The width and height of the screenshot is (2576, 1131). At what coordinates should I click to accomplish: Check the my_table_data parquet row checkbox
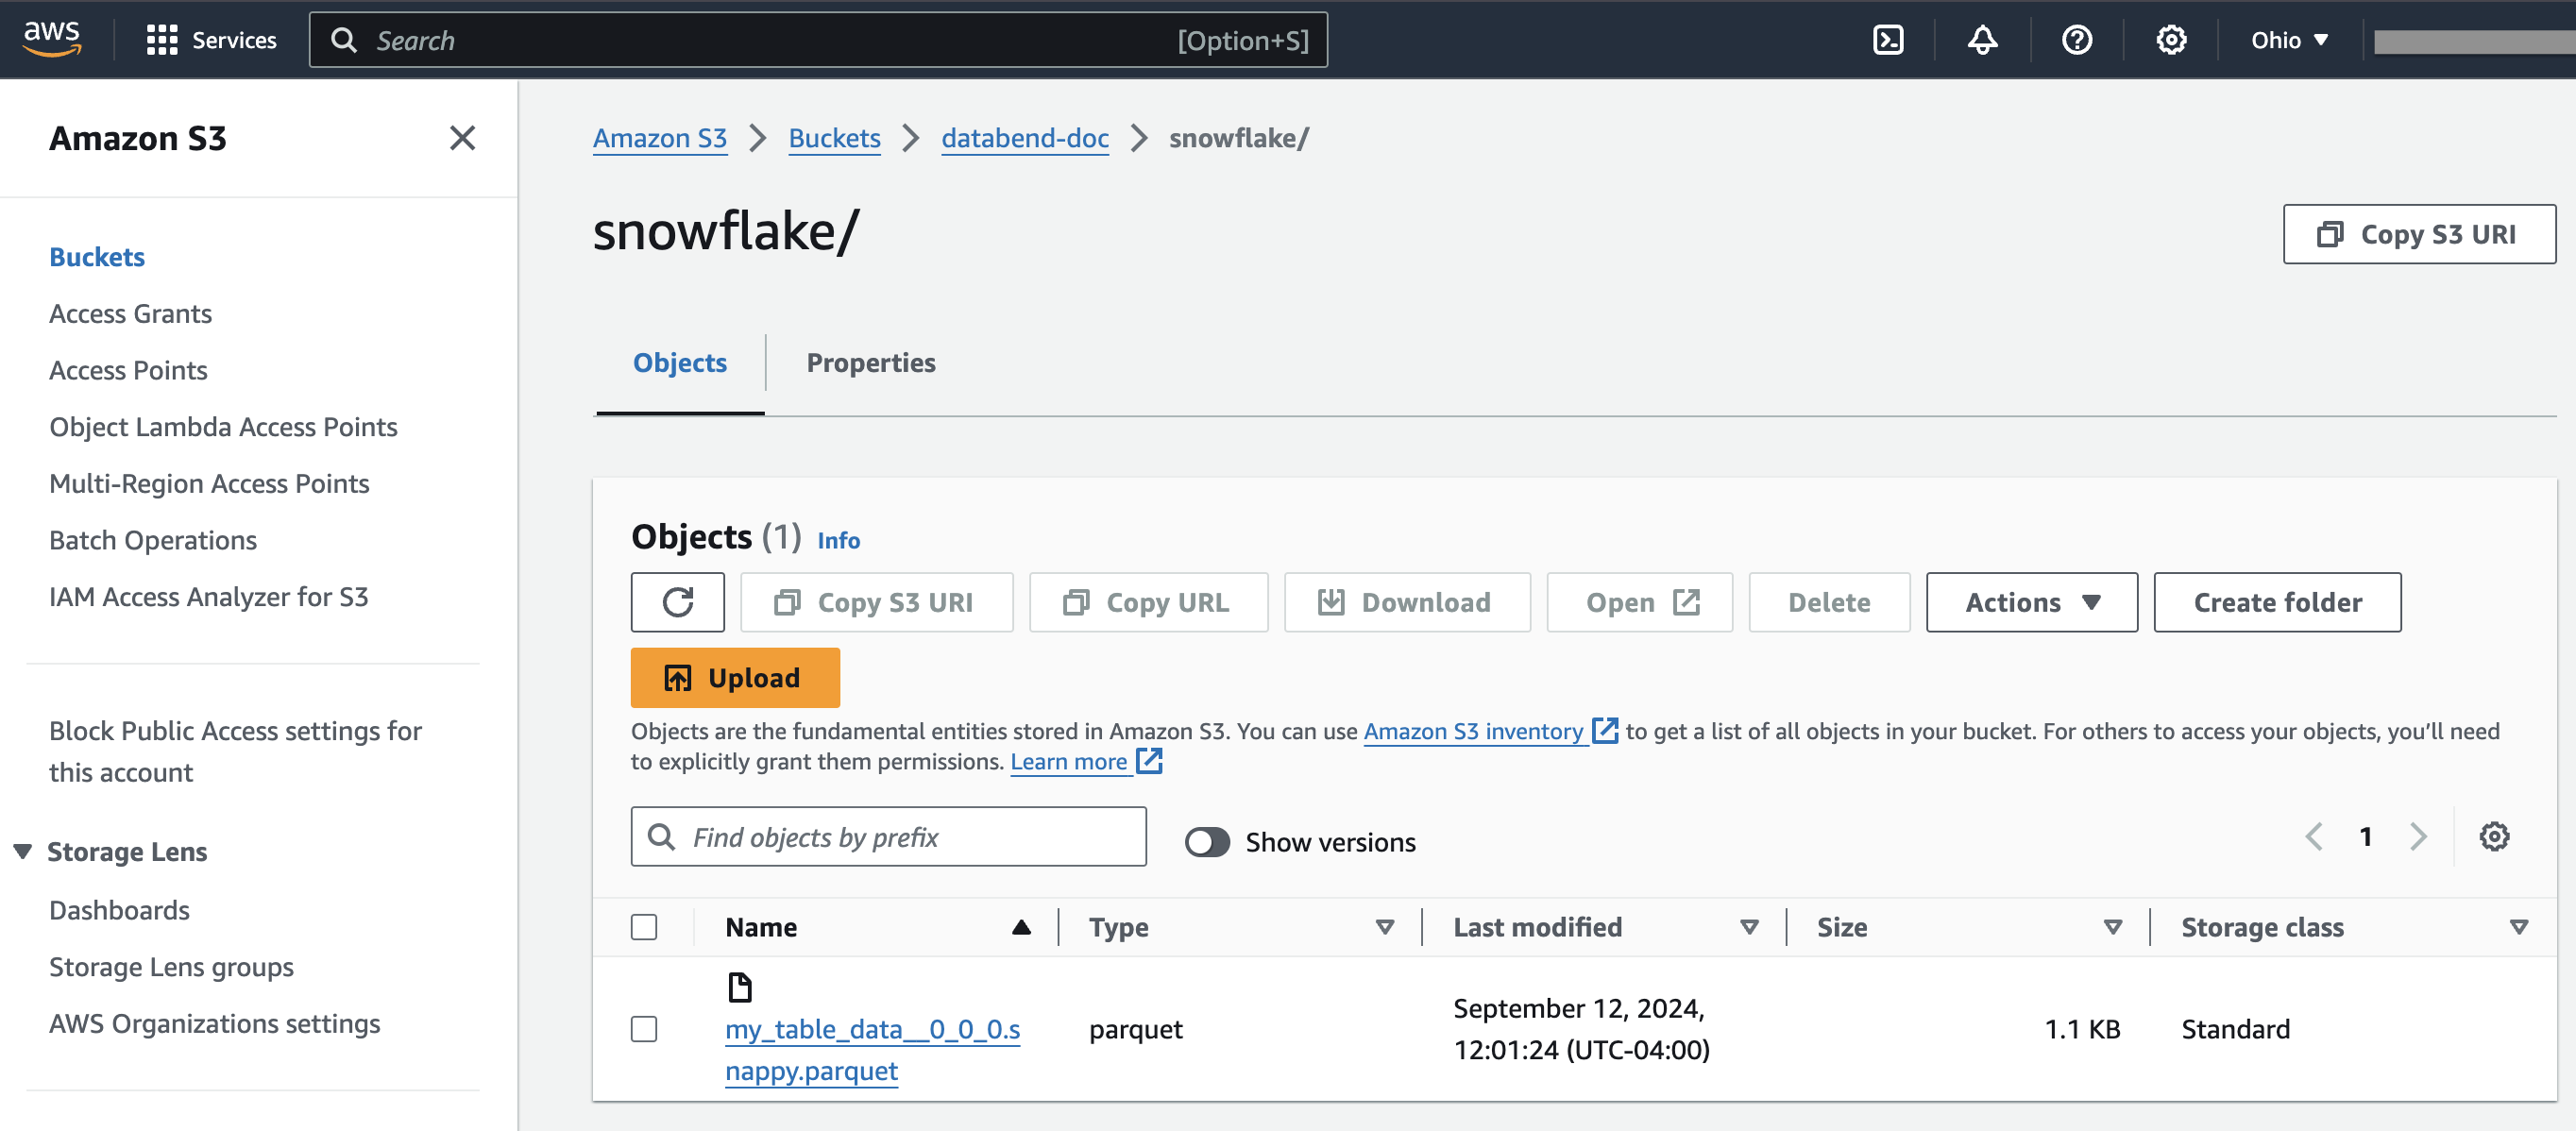[x=644, y=1029]
